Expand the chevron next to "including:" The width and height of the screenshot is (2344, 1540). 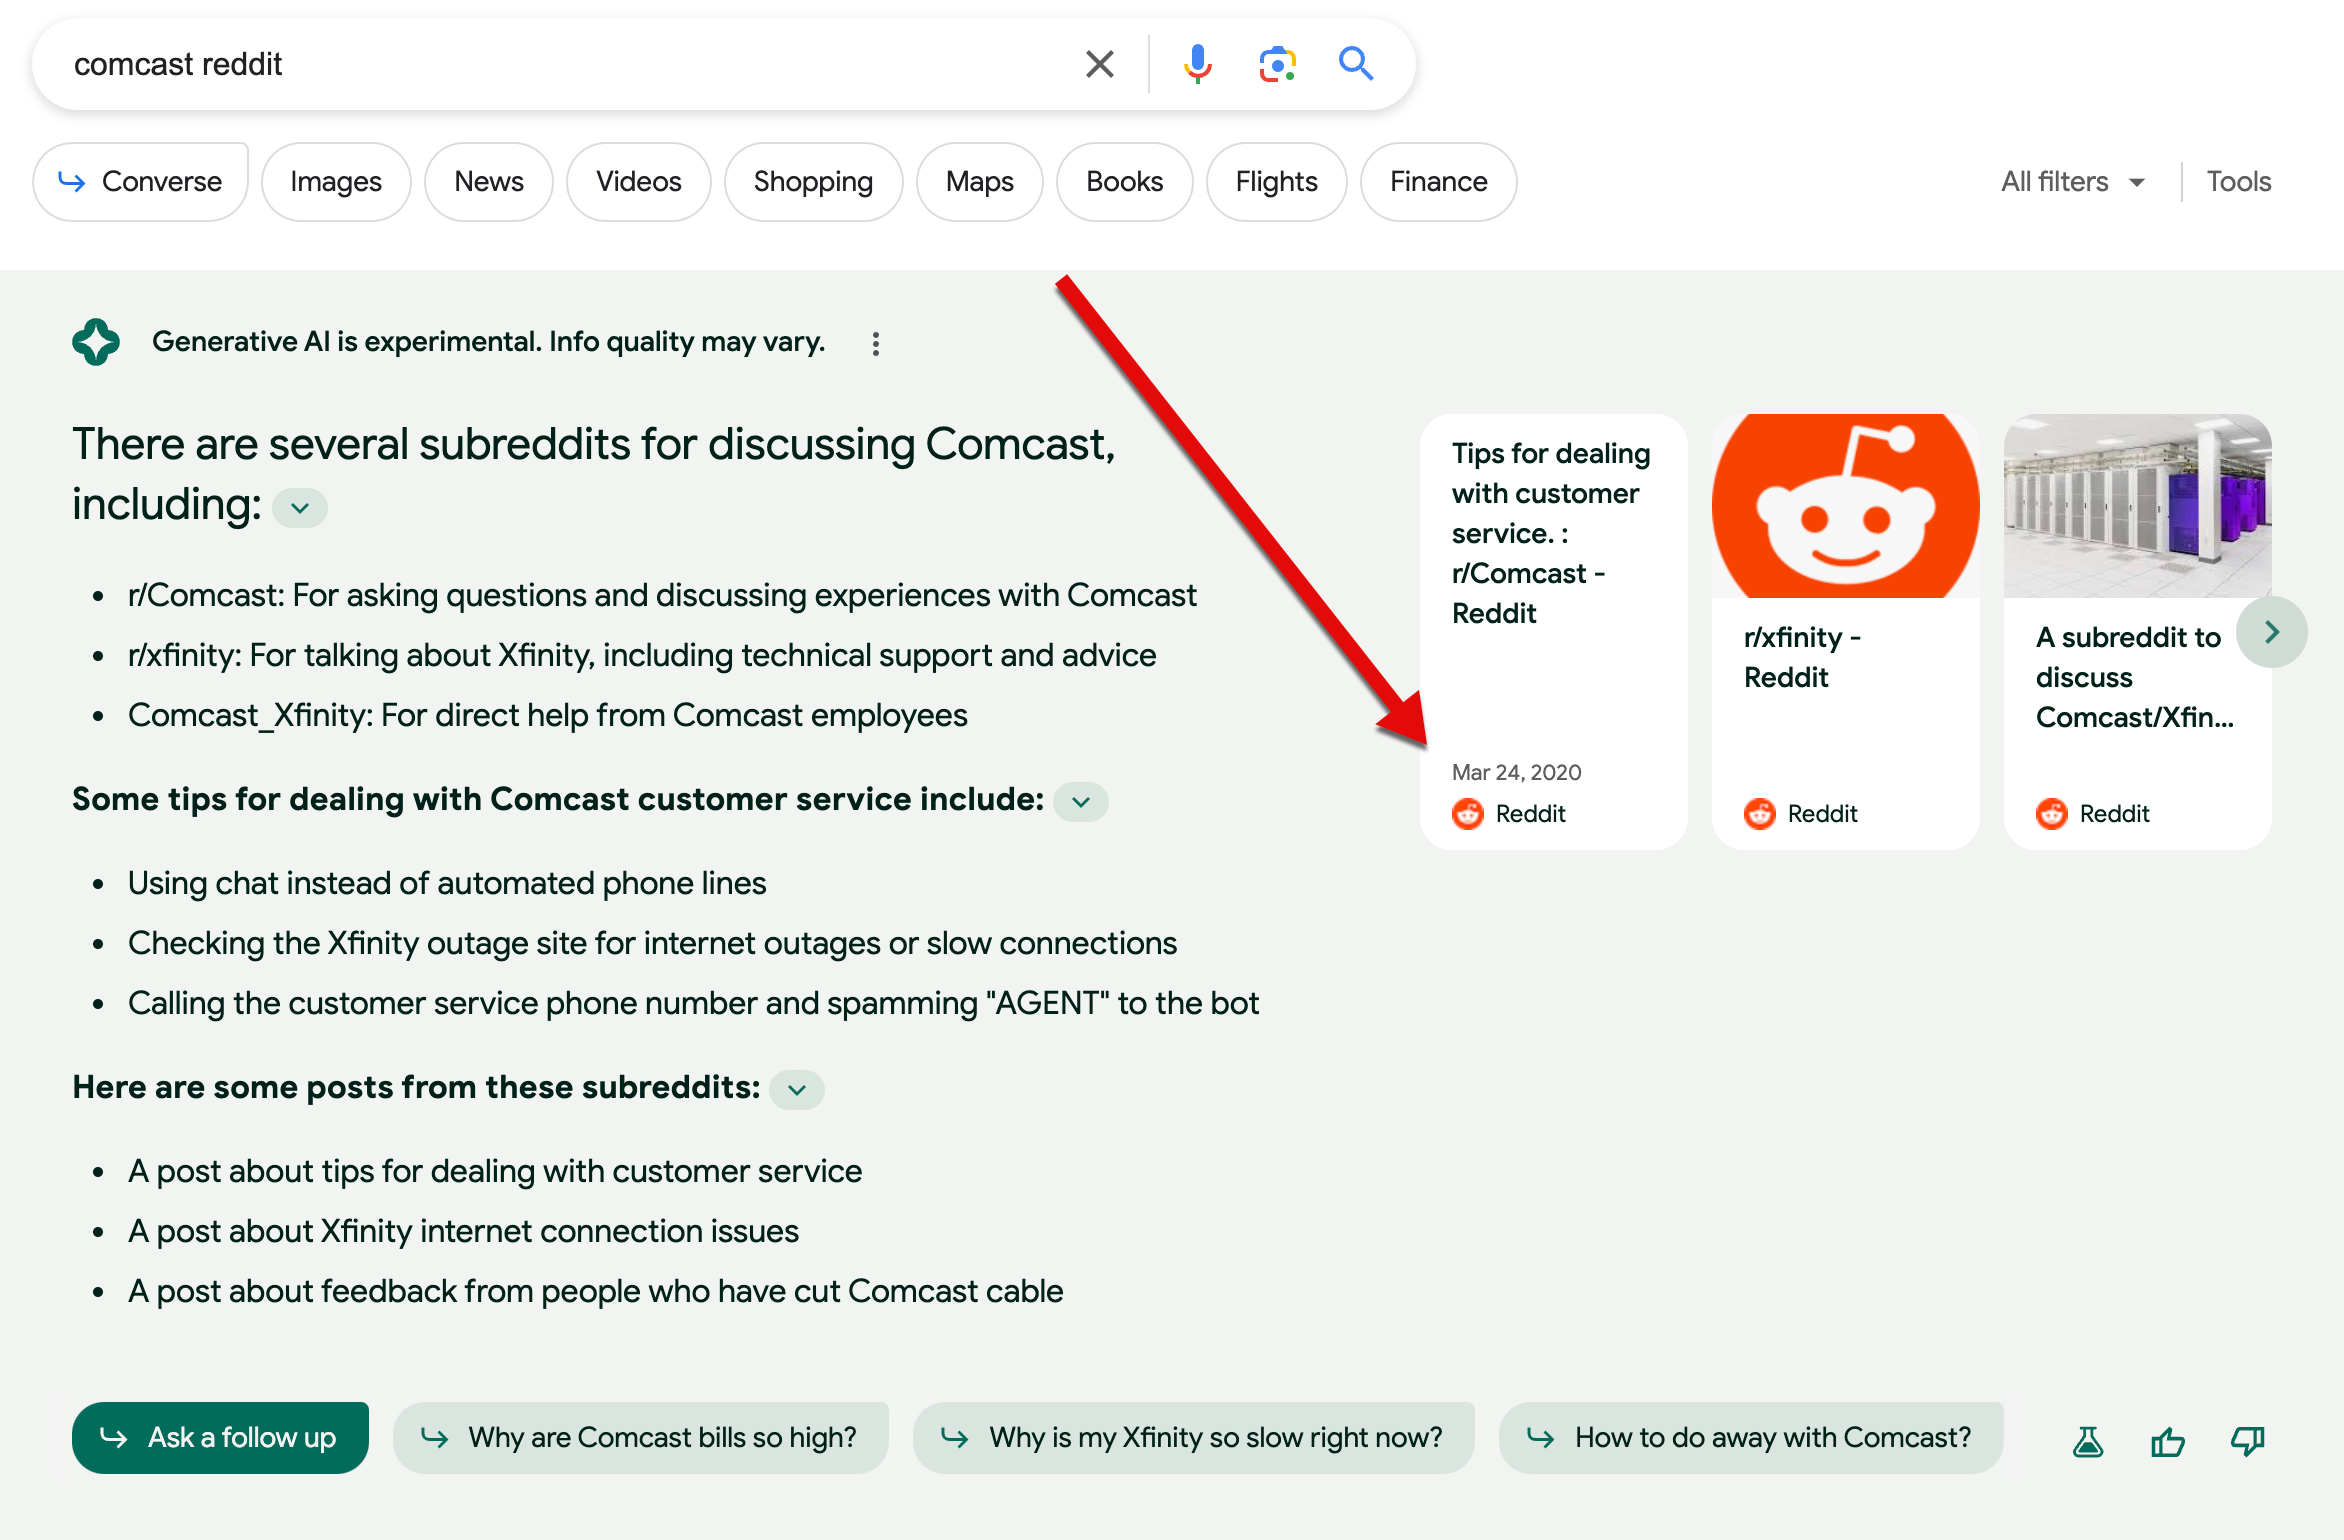pyautogui.click(x=300, y=508)
